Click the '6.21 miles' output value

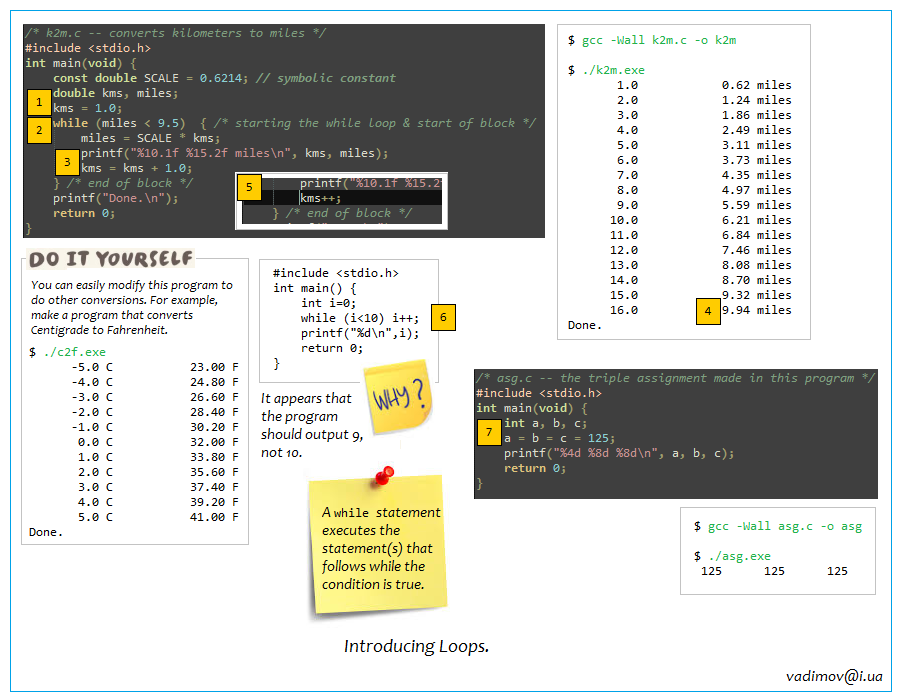[x=757, y=220]
